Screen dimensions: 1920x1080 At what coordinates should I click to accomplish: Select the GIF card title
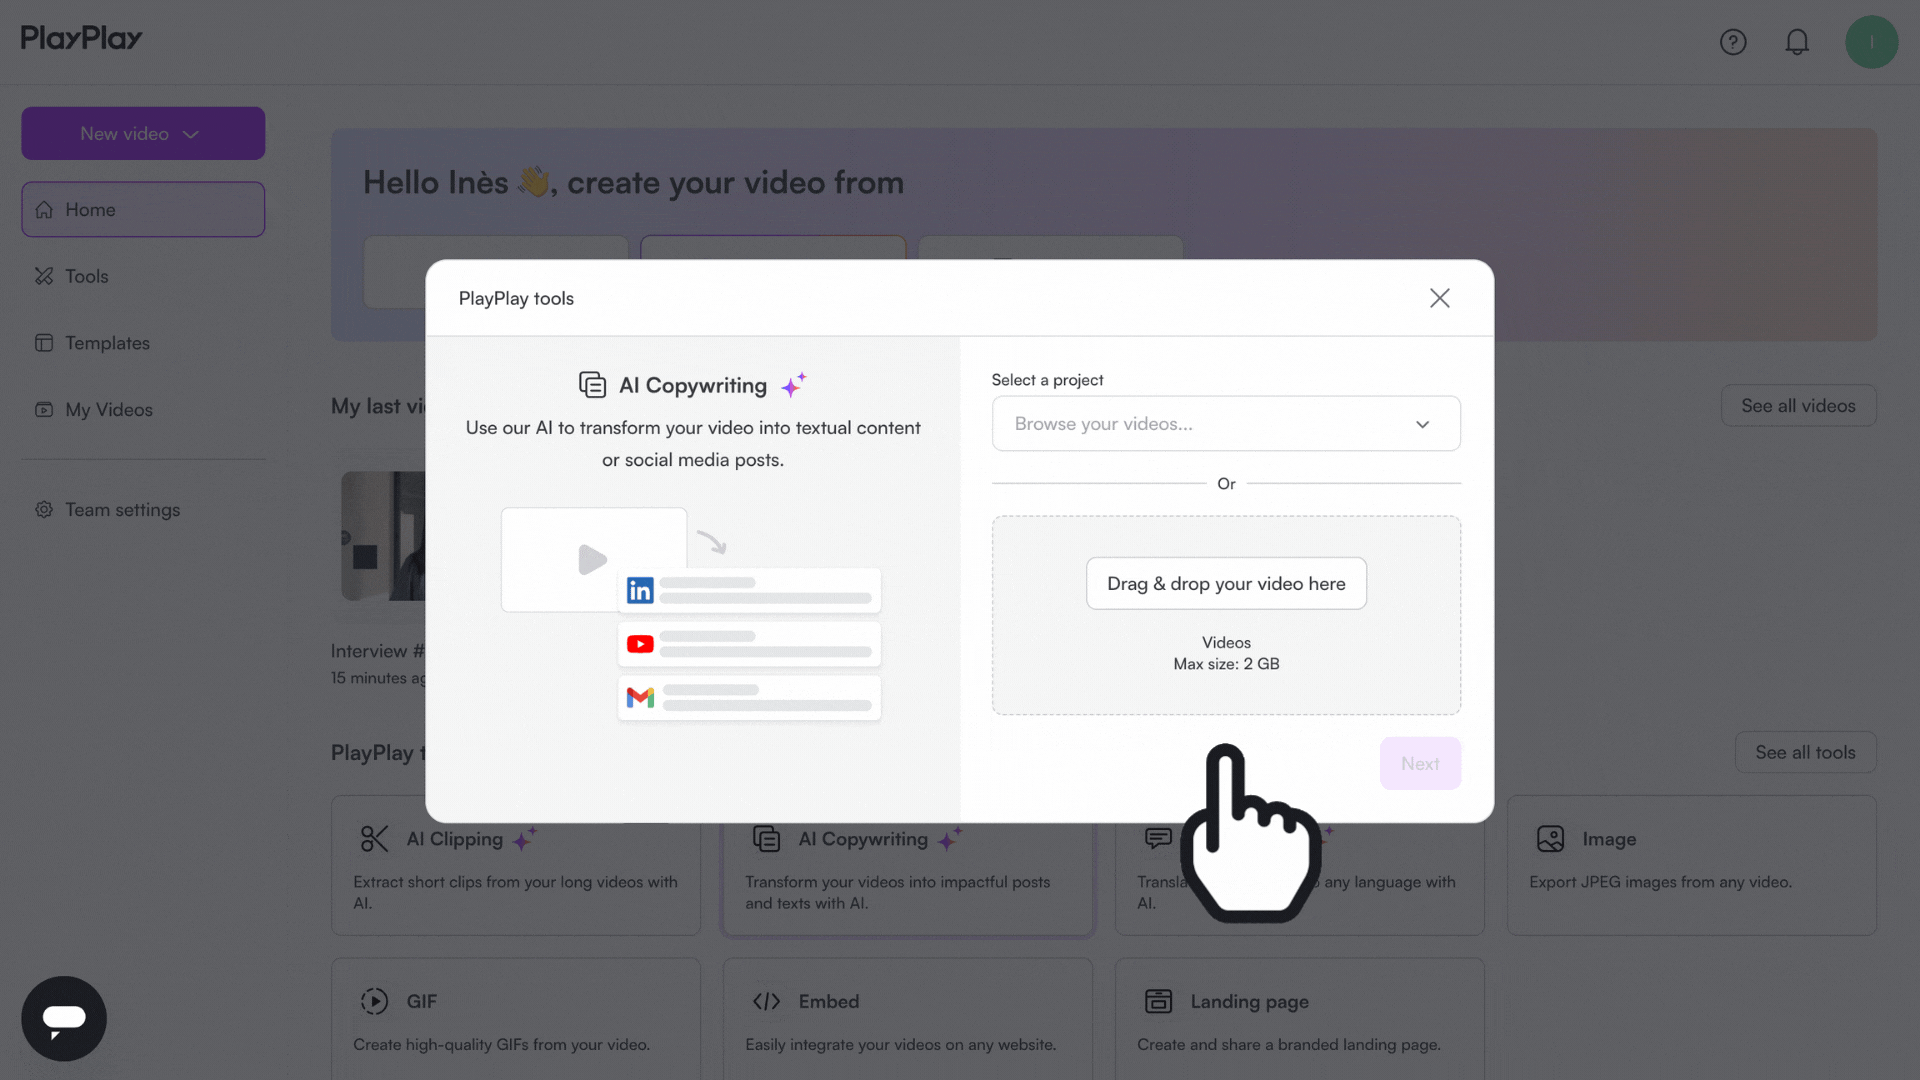(x=421, y=1001)
